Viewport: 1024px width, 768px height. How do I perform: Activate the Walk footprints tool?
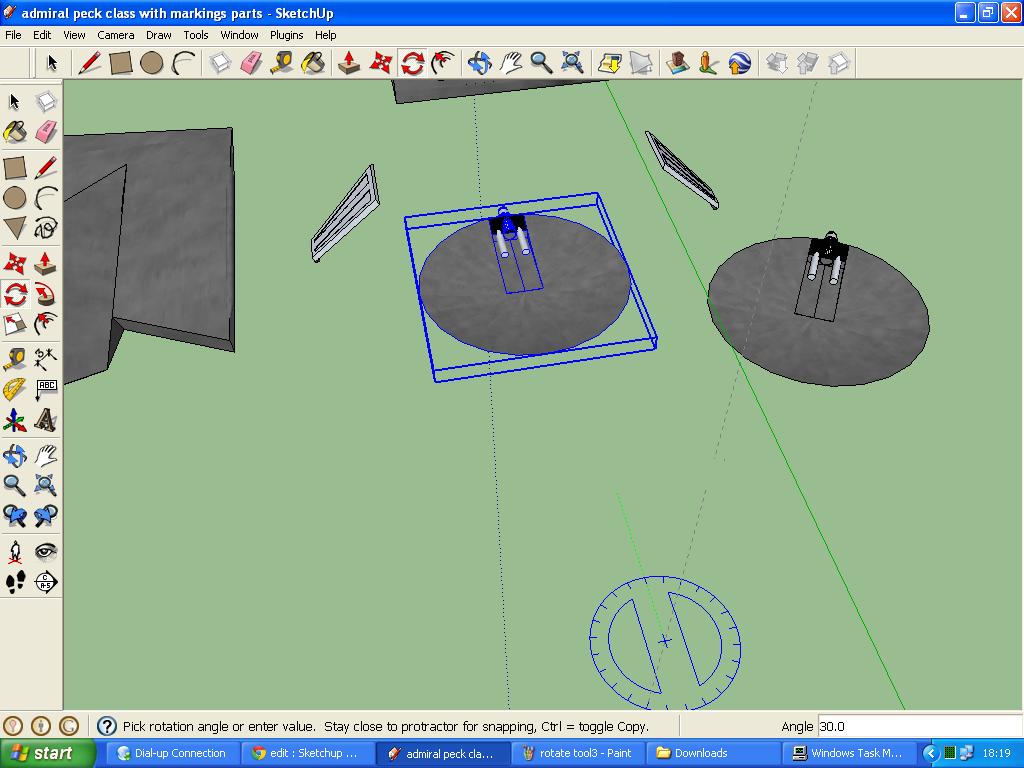tap(14, 581)
